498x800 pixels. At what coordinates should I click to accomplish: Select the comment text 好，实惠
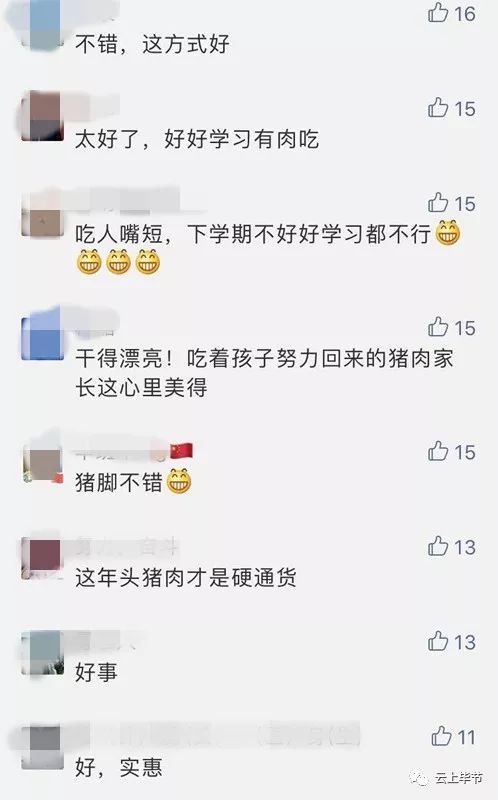coord(118,767)
